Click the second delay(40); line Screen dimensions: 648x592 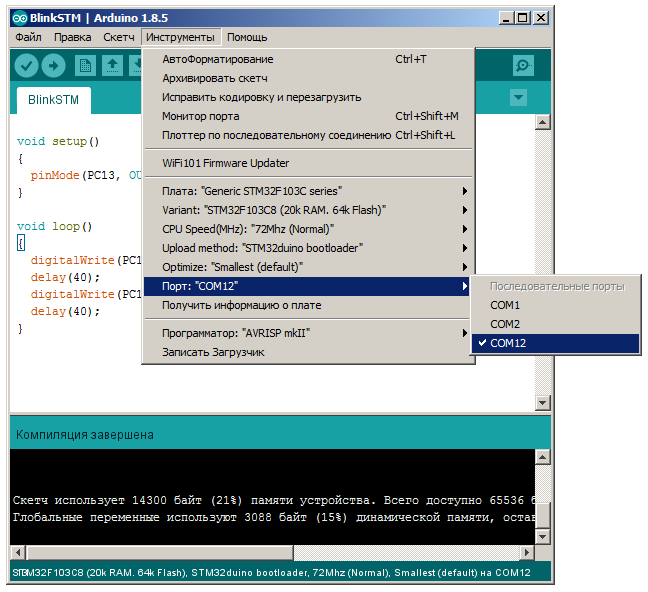coord(65,311)
